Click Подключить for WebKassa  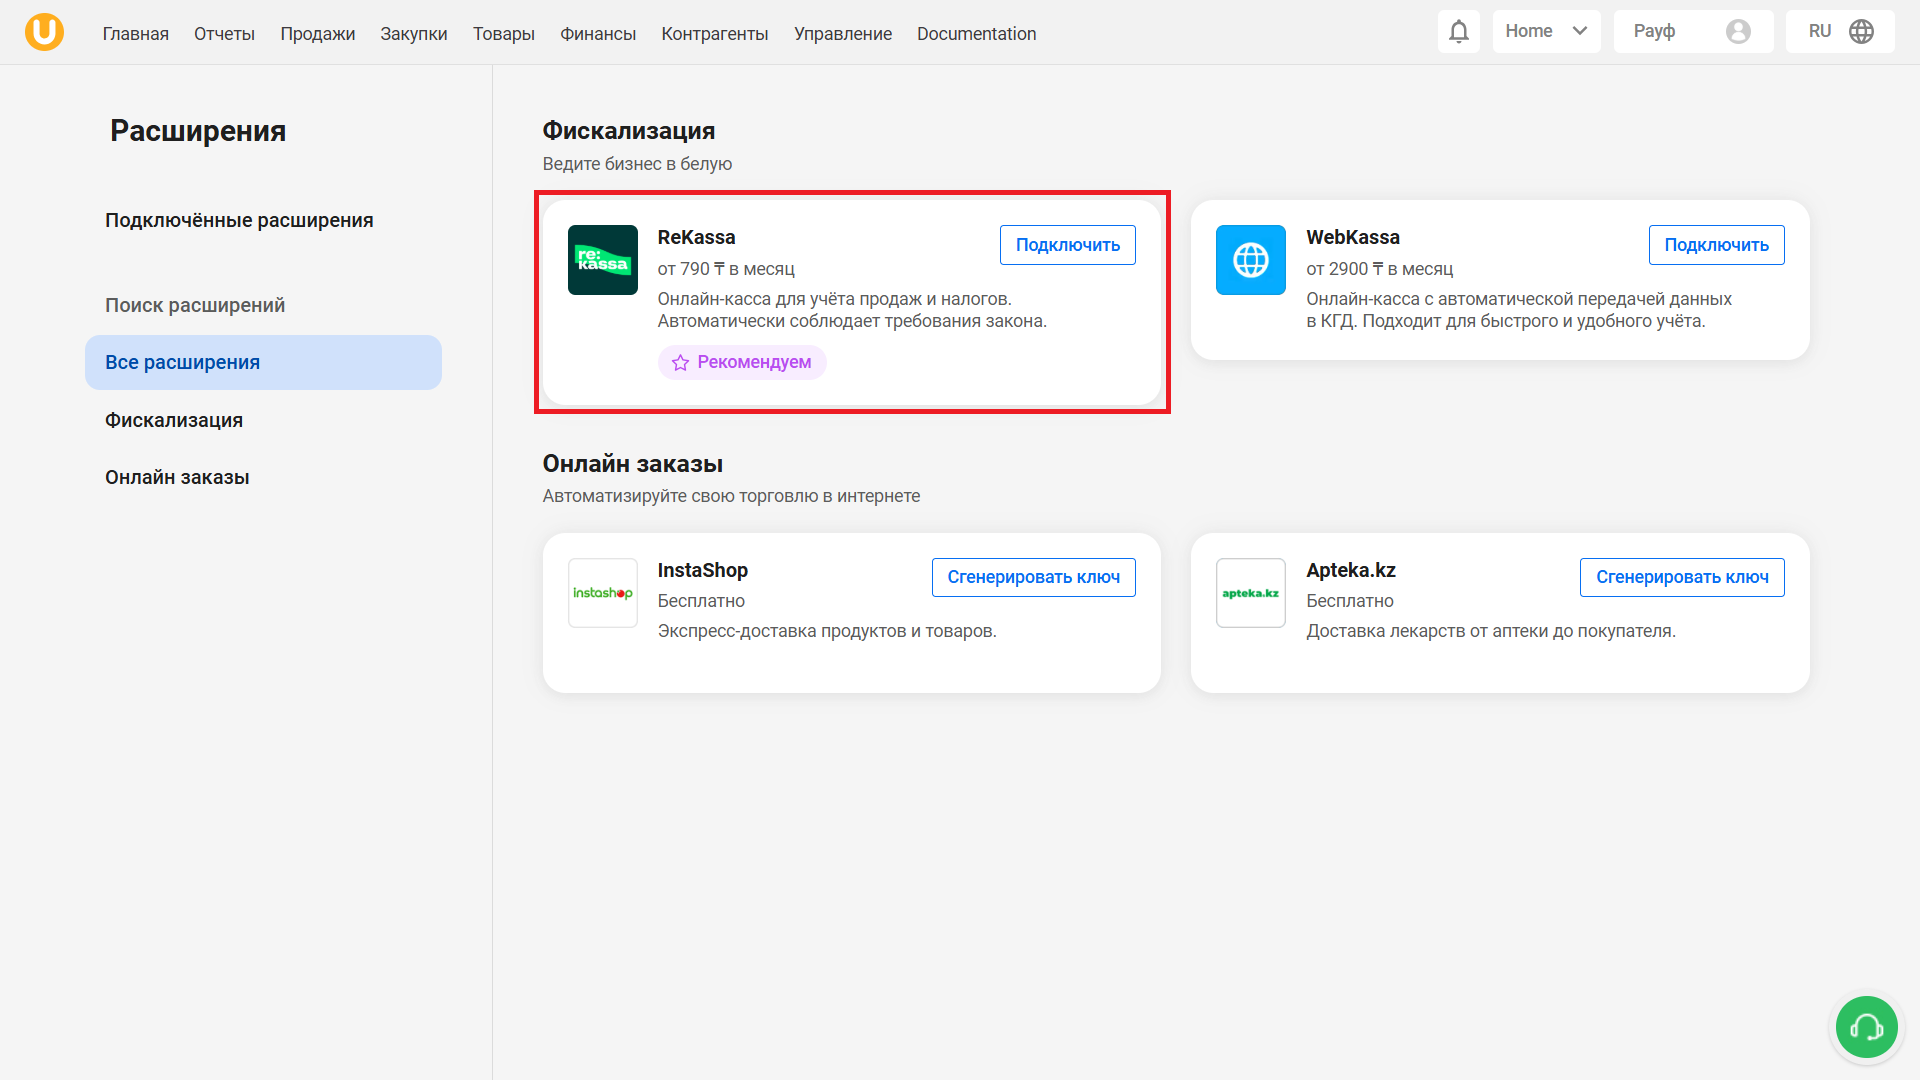point(1716,245)
